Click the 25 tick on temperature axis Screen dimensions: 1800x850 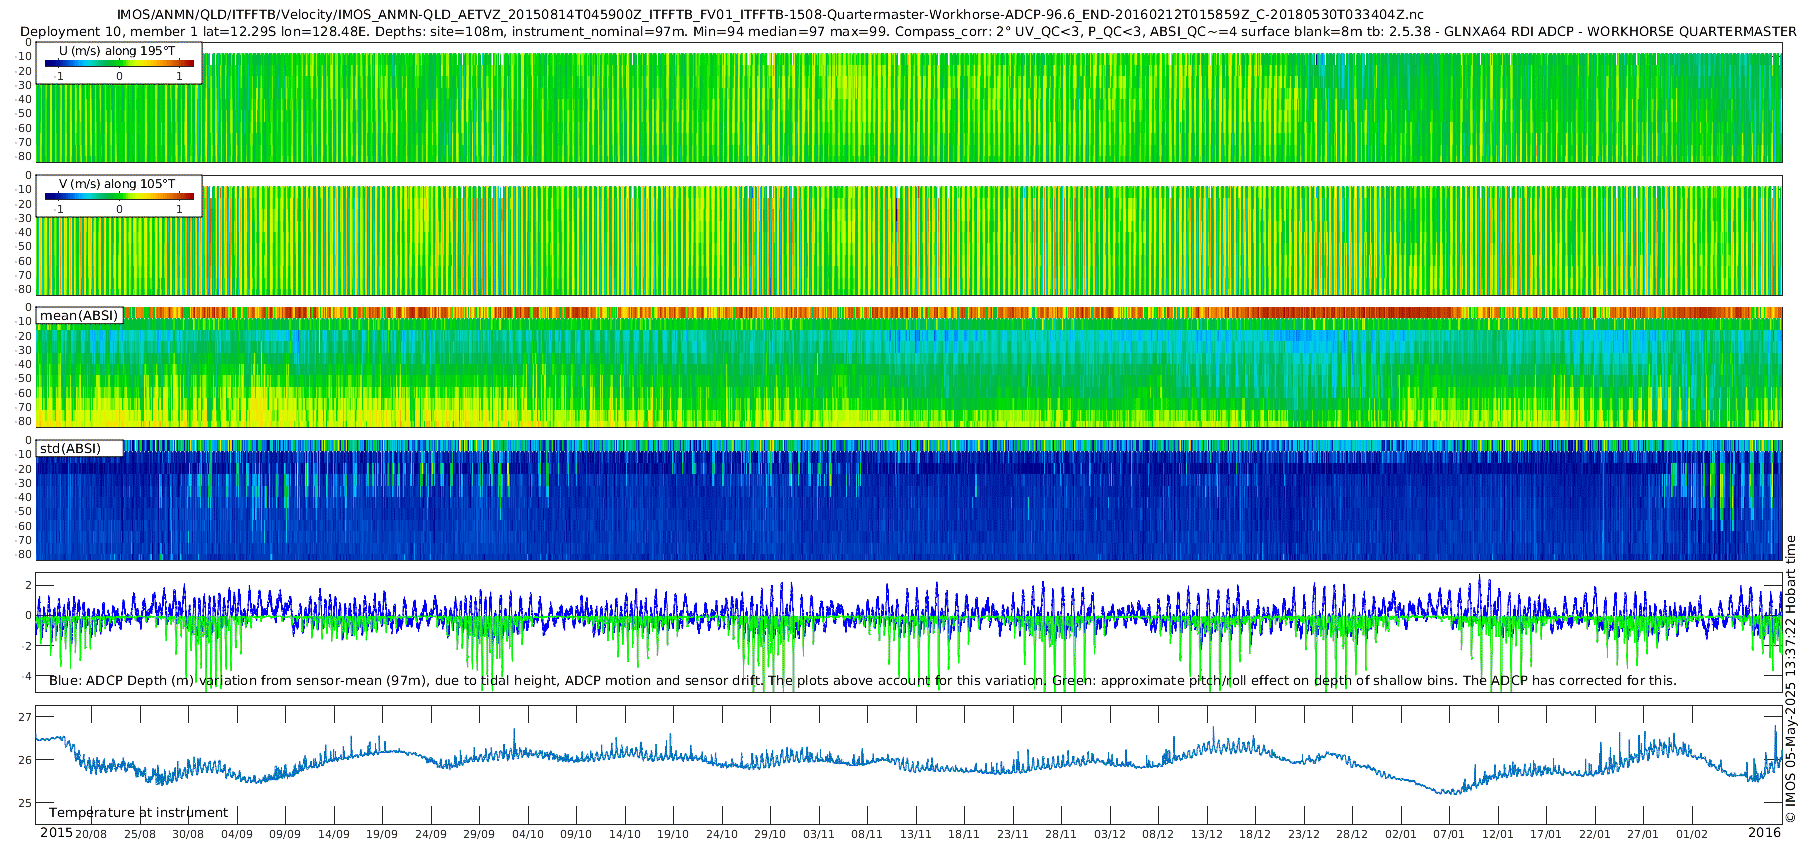pos(25,803)
